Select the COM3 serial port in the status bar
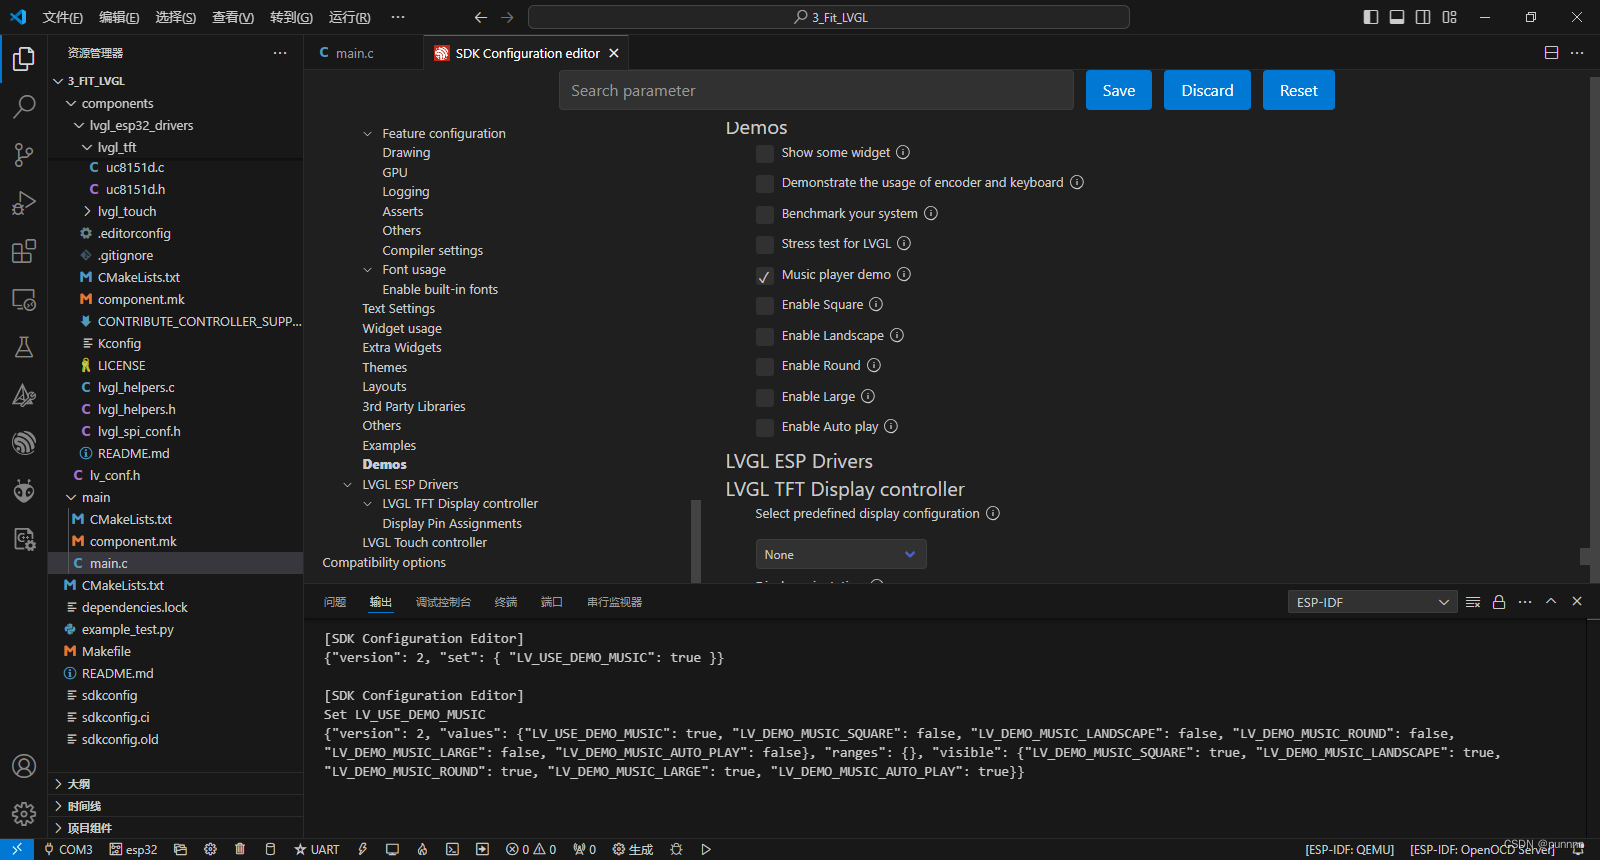Screen dimensions: 1600x860 pyautogui.click(x=68, y=849)
